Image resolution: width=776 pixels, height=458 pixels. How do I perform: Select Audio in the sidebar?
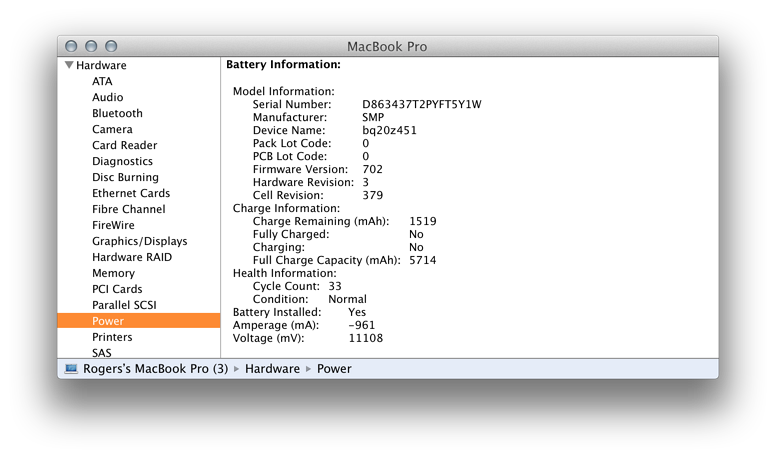coord(107,97)
